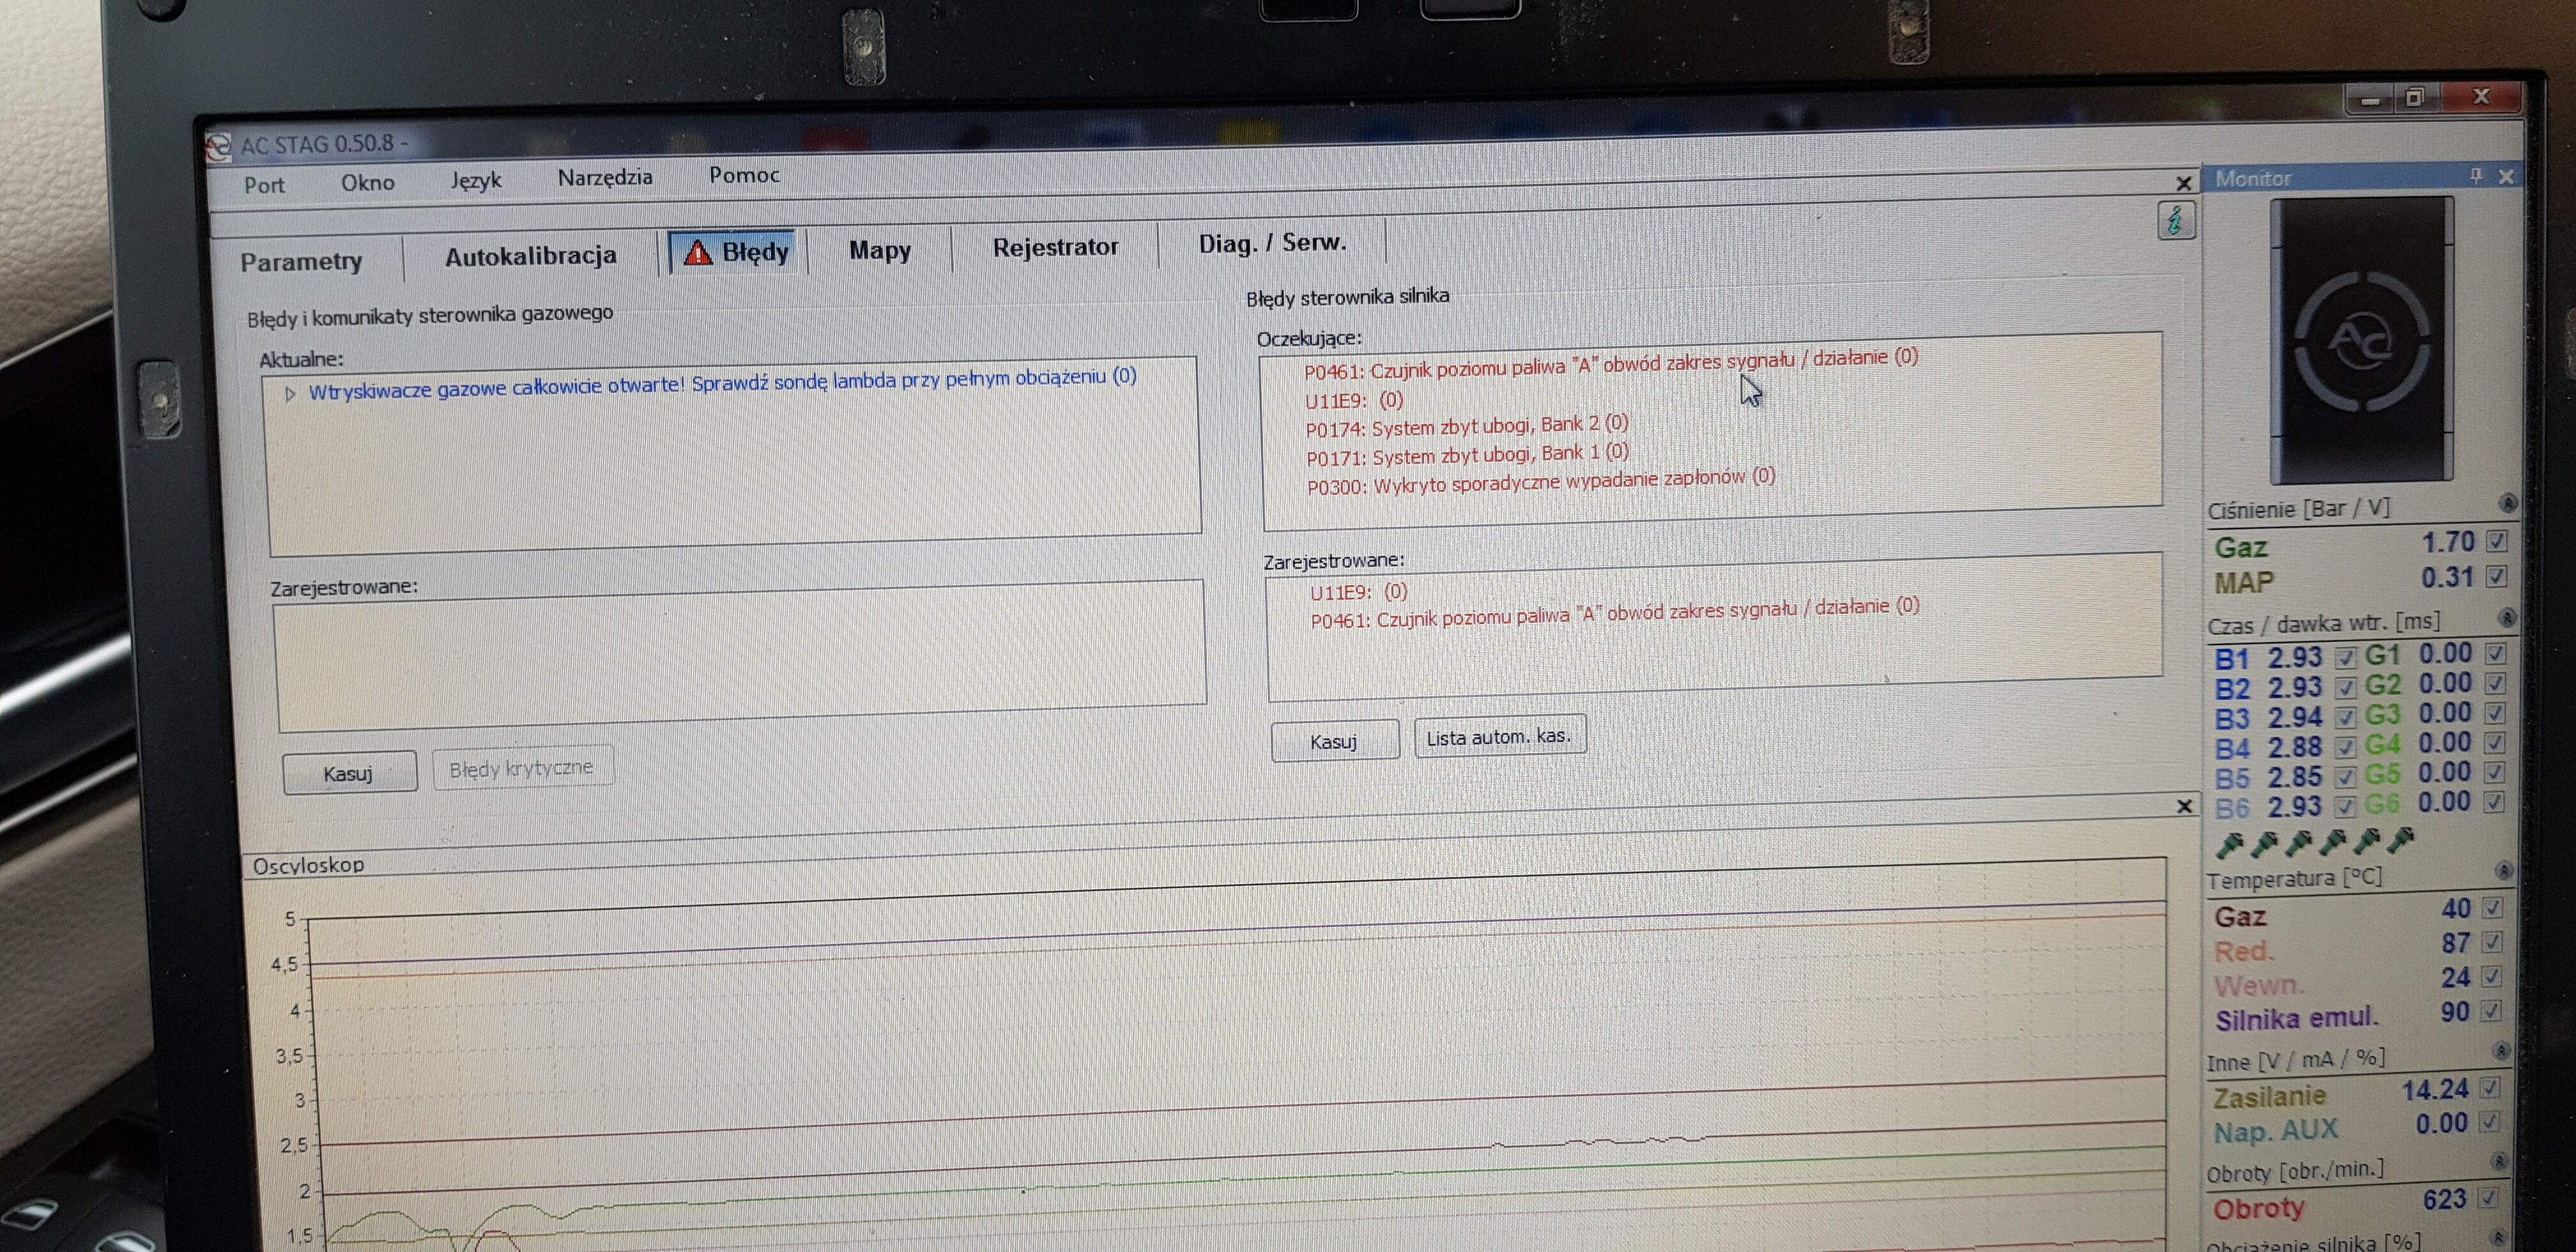Click the AC fuel switch image in Monitor
Viewport: 2576px width, 1252px height.
tap(2361, 340)
